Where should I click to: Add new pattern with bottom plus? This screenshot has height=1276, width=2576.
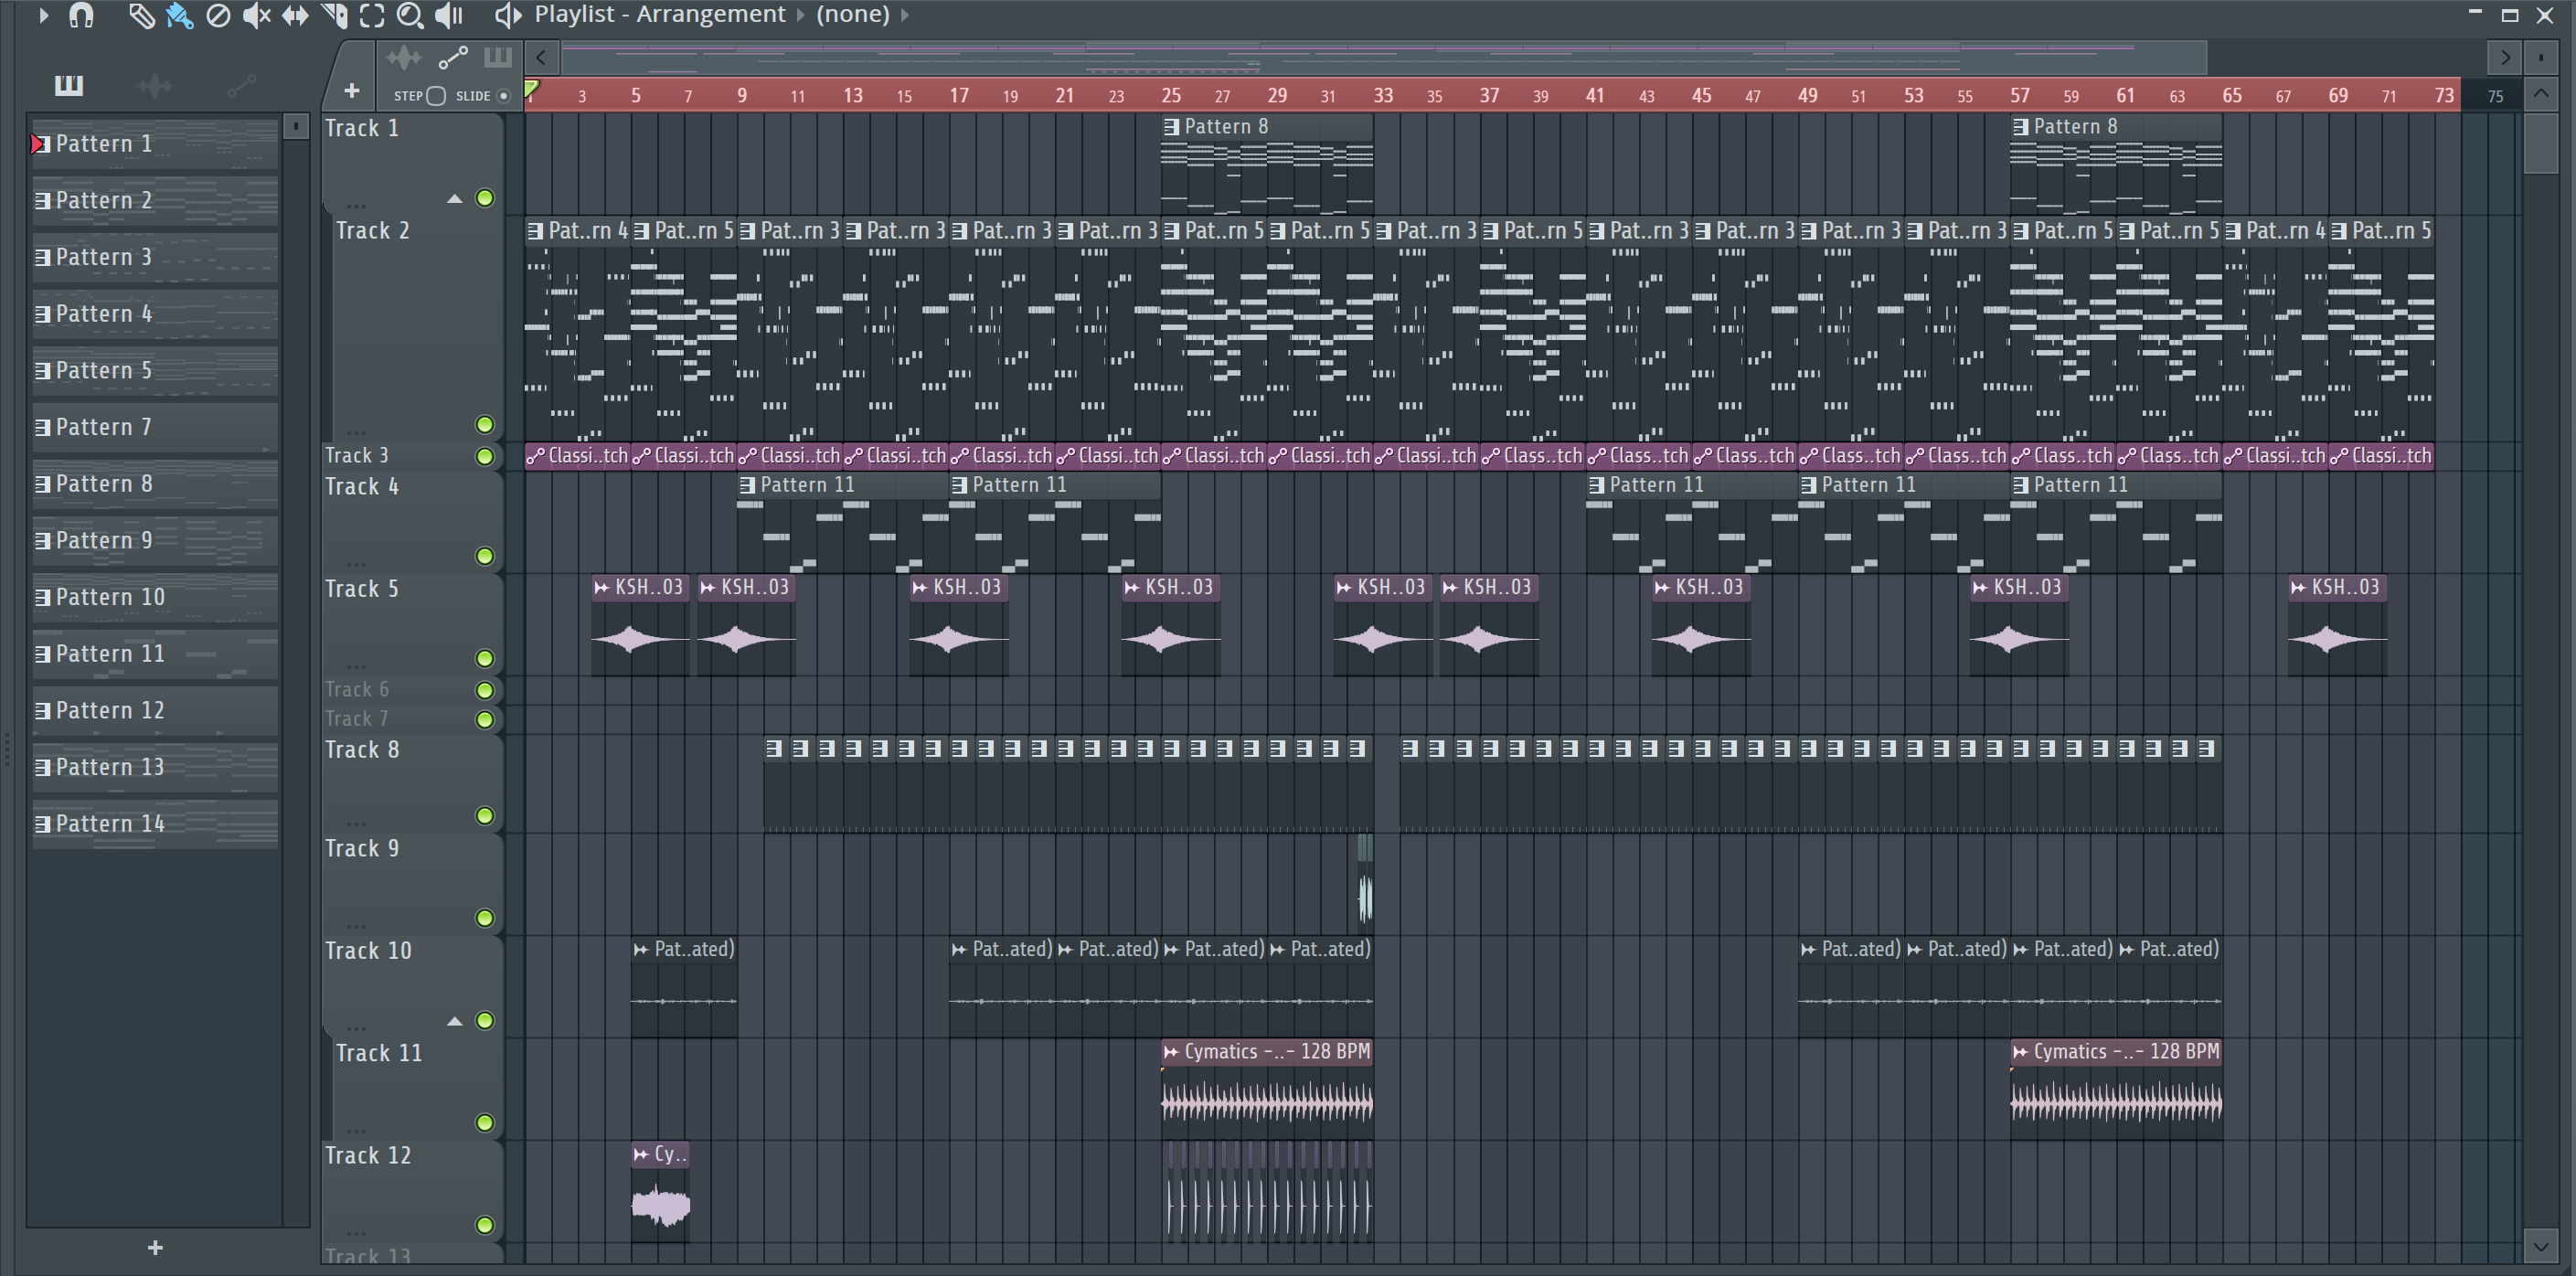[155, 1248]
